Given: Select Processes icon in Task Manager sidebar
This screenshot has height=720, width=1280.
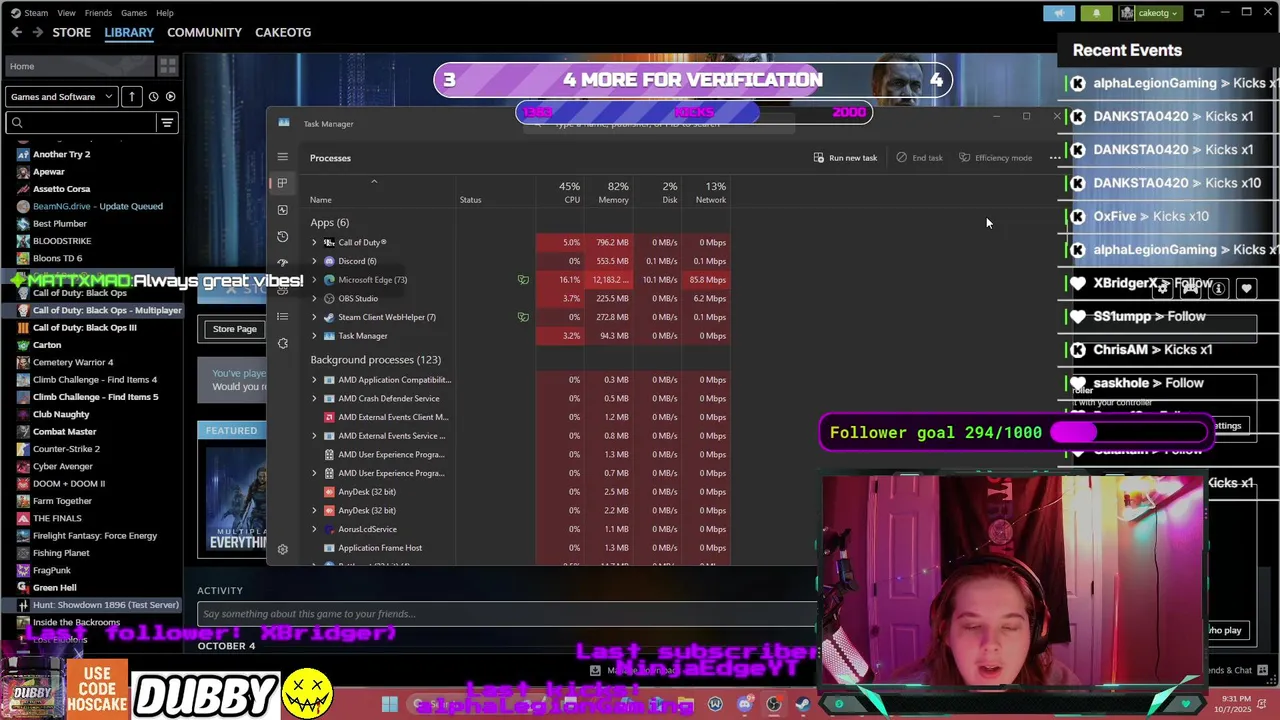Looking at the screenshot, I should point(283,183).
